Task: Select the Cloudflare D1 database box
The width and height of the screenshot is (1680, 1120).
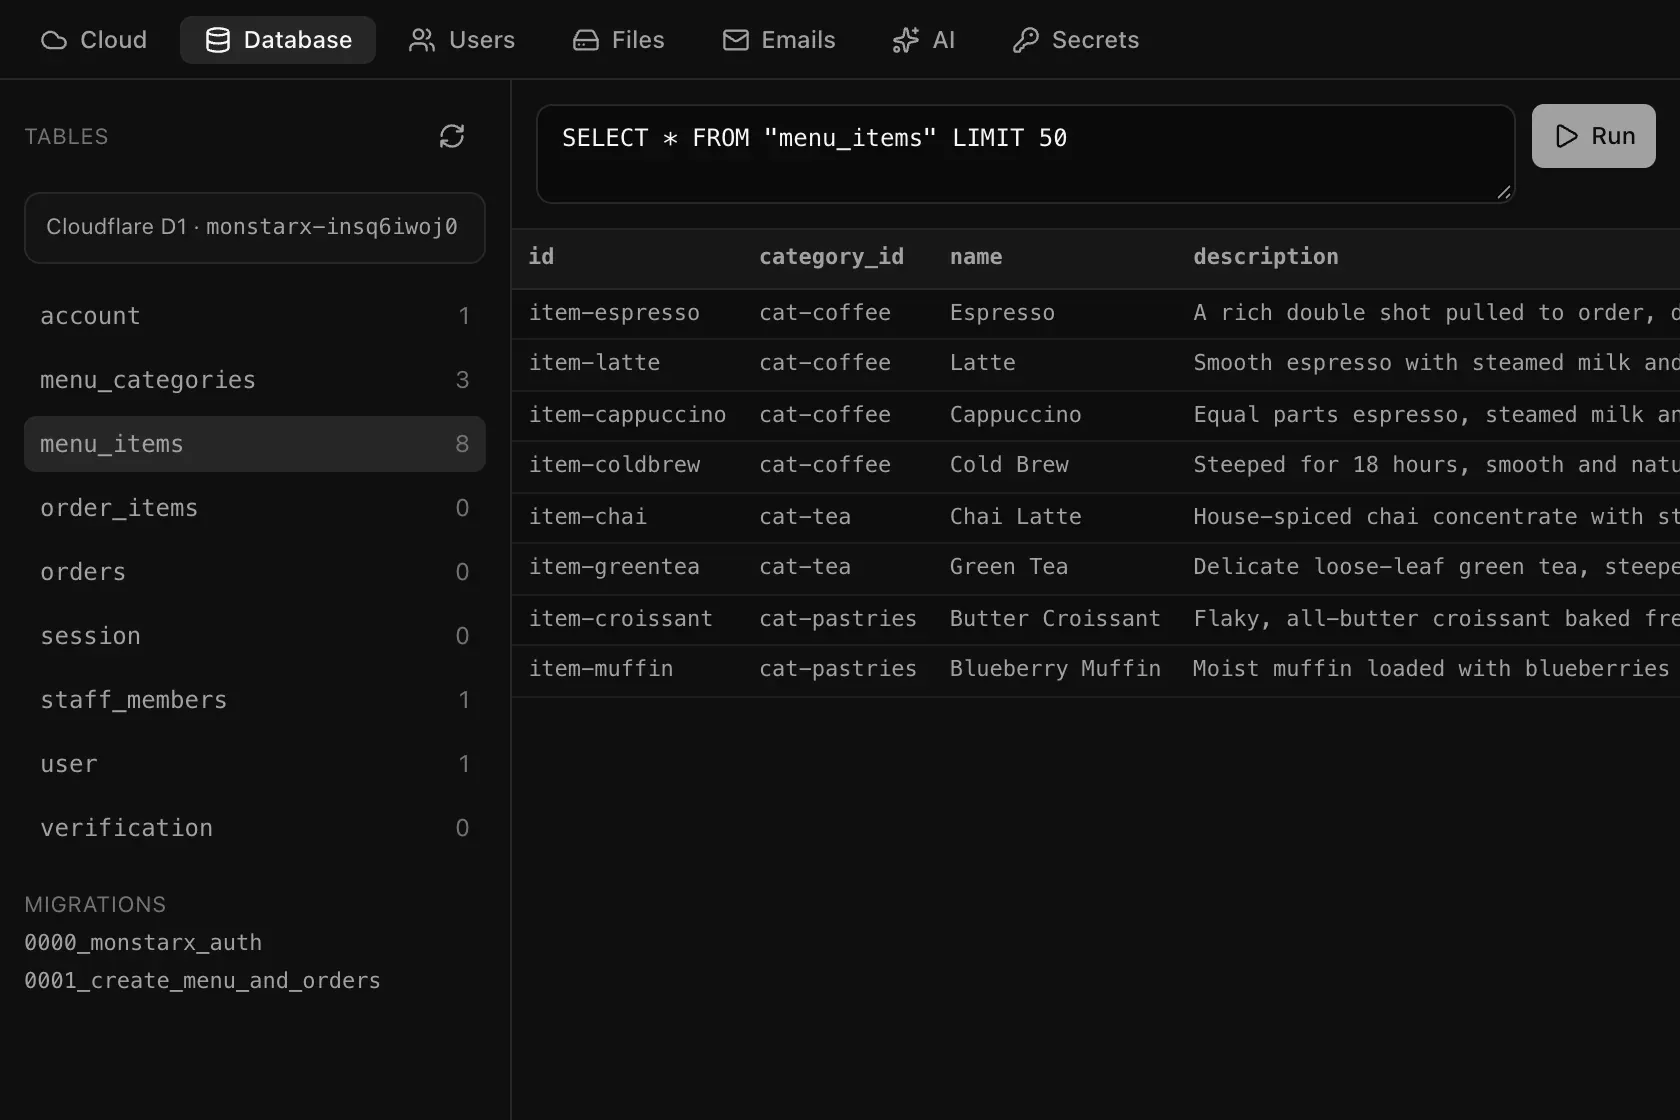Action: click(x=255, y=228)
